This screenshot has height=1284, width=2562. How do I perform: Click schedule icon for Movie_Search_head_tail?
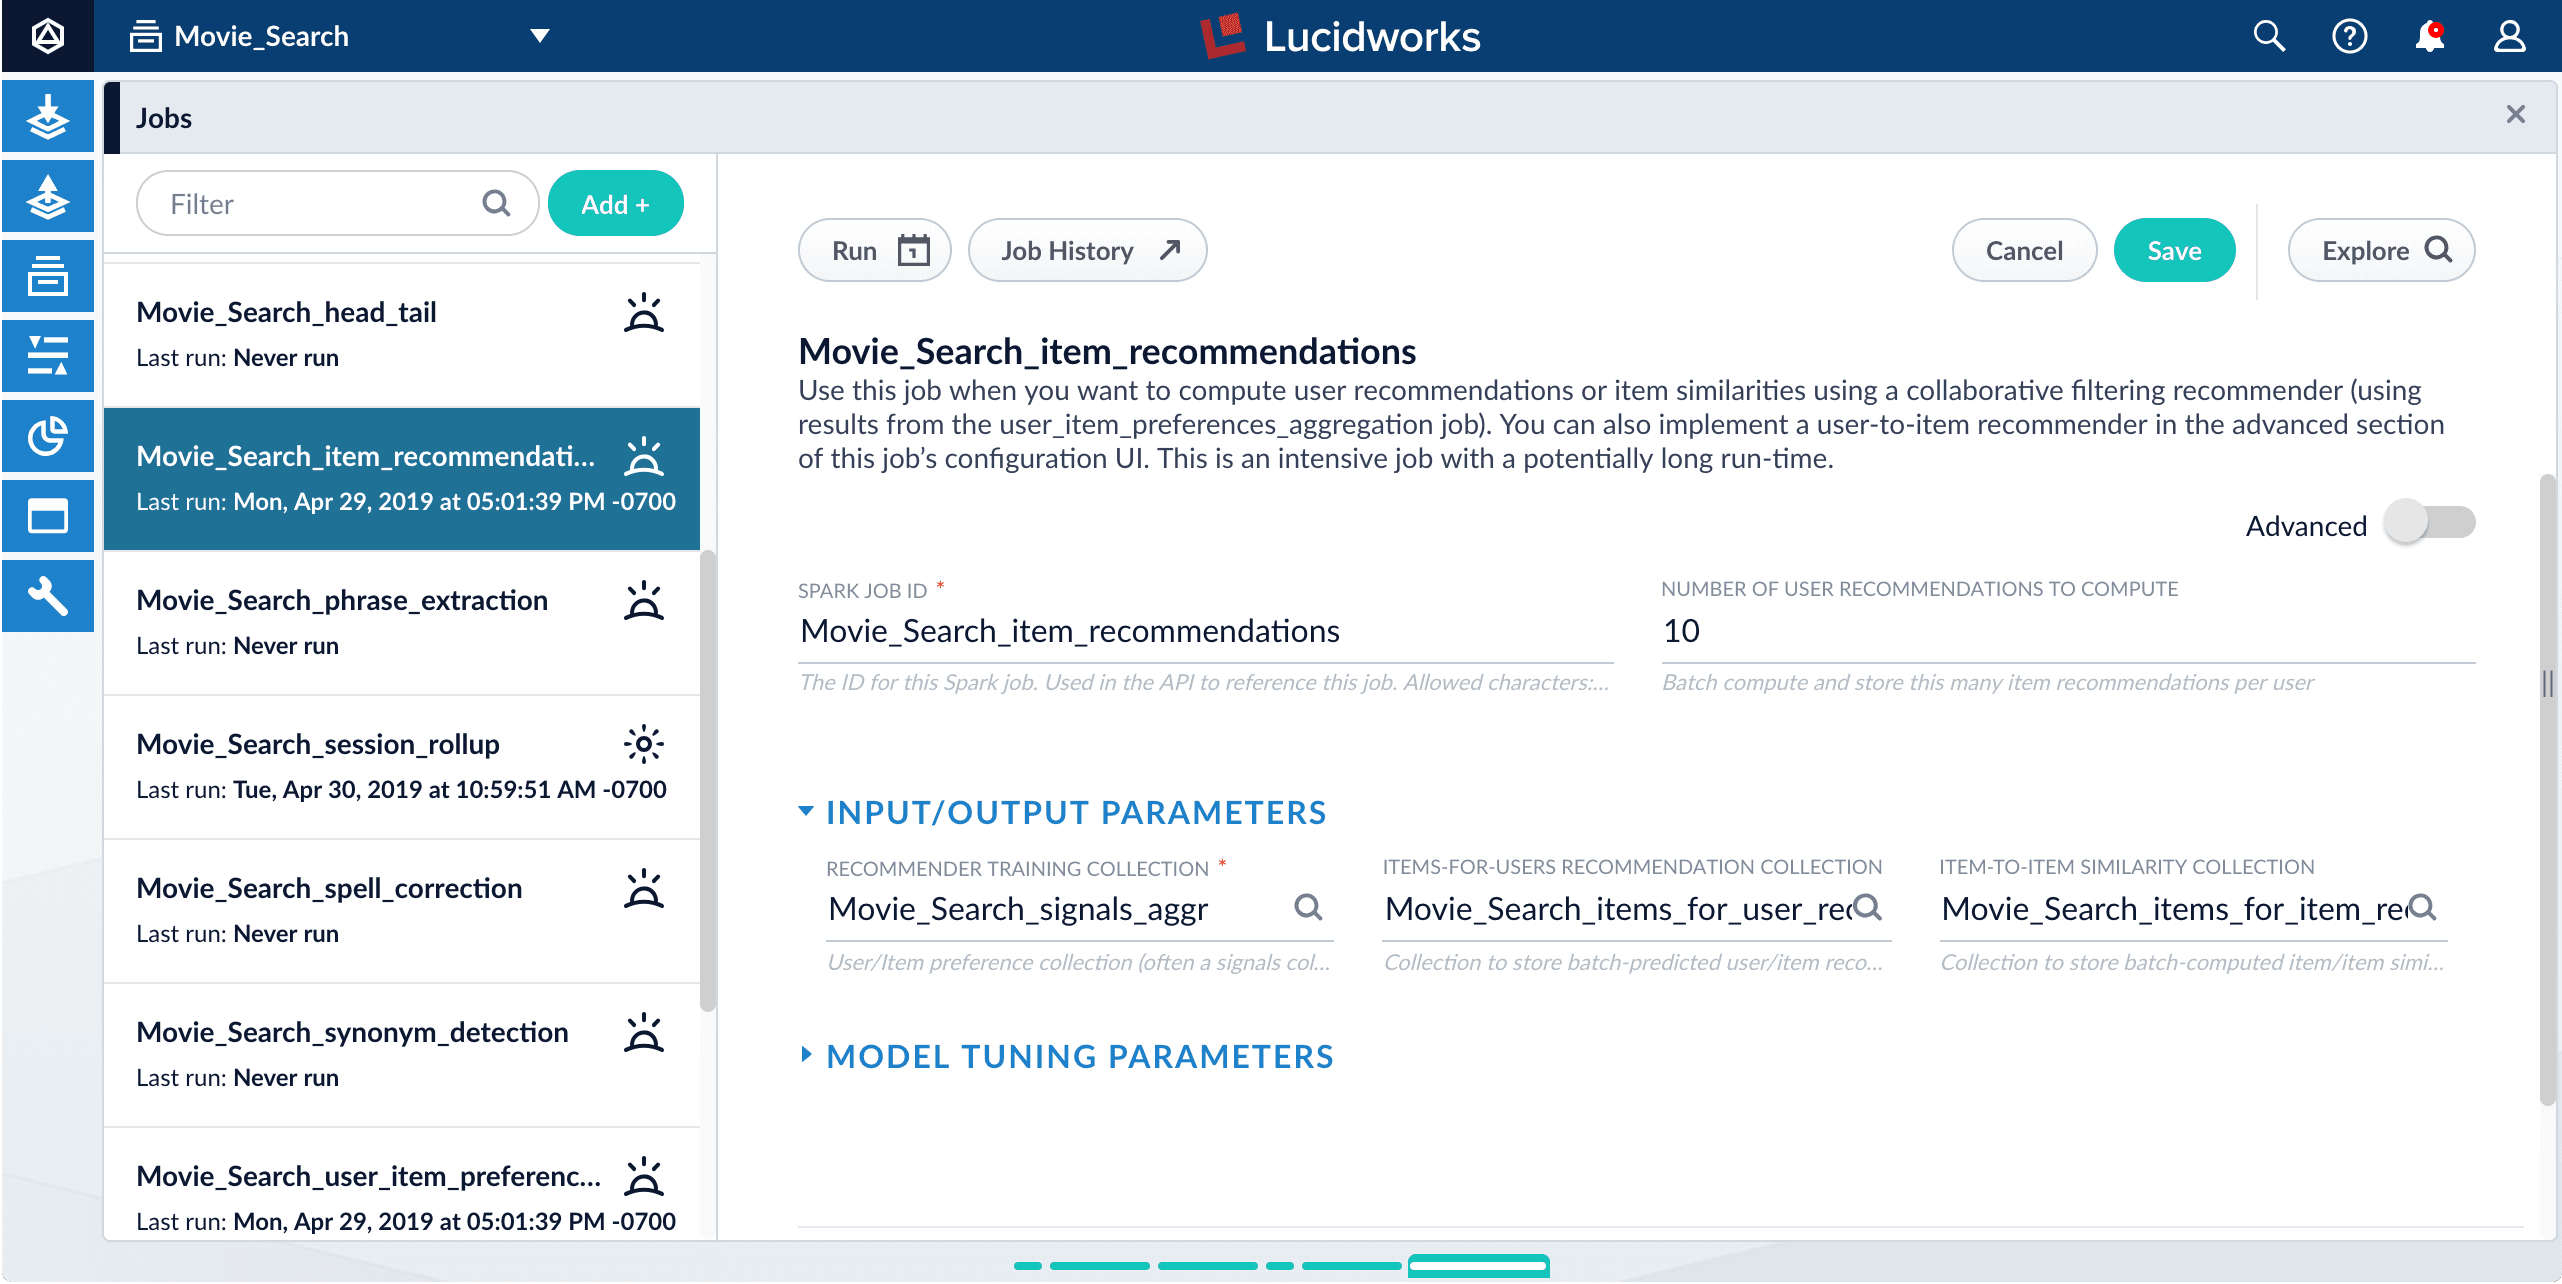644,313
